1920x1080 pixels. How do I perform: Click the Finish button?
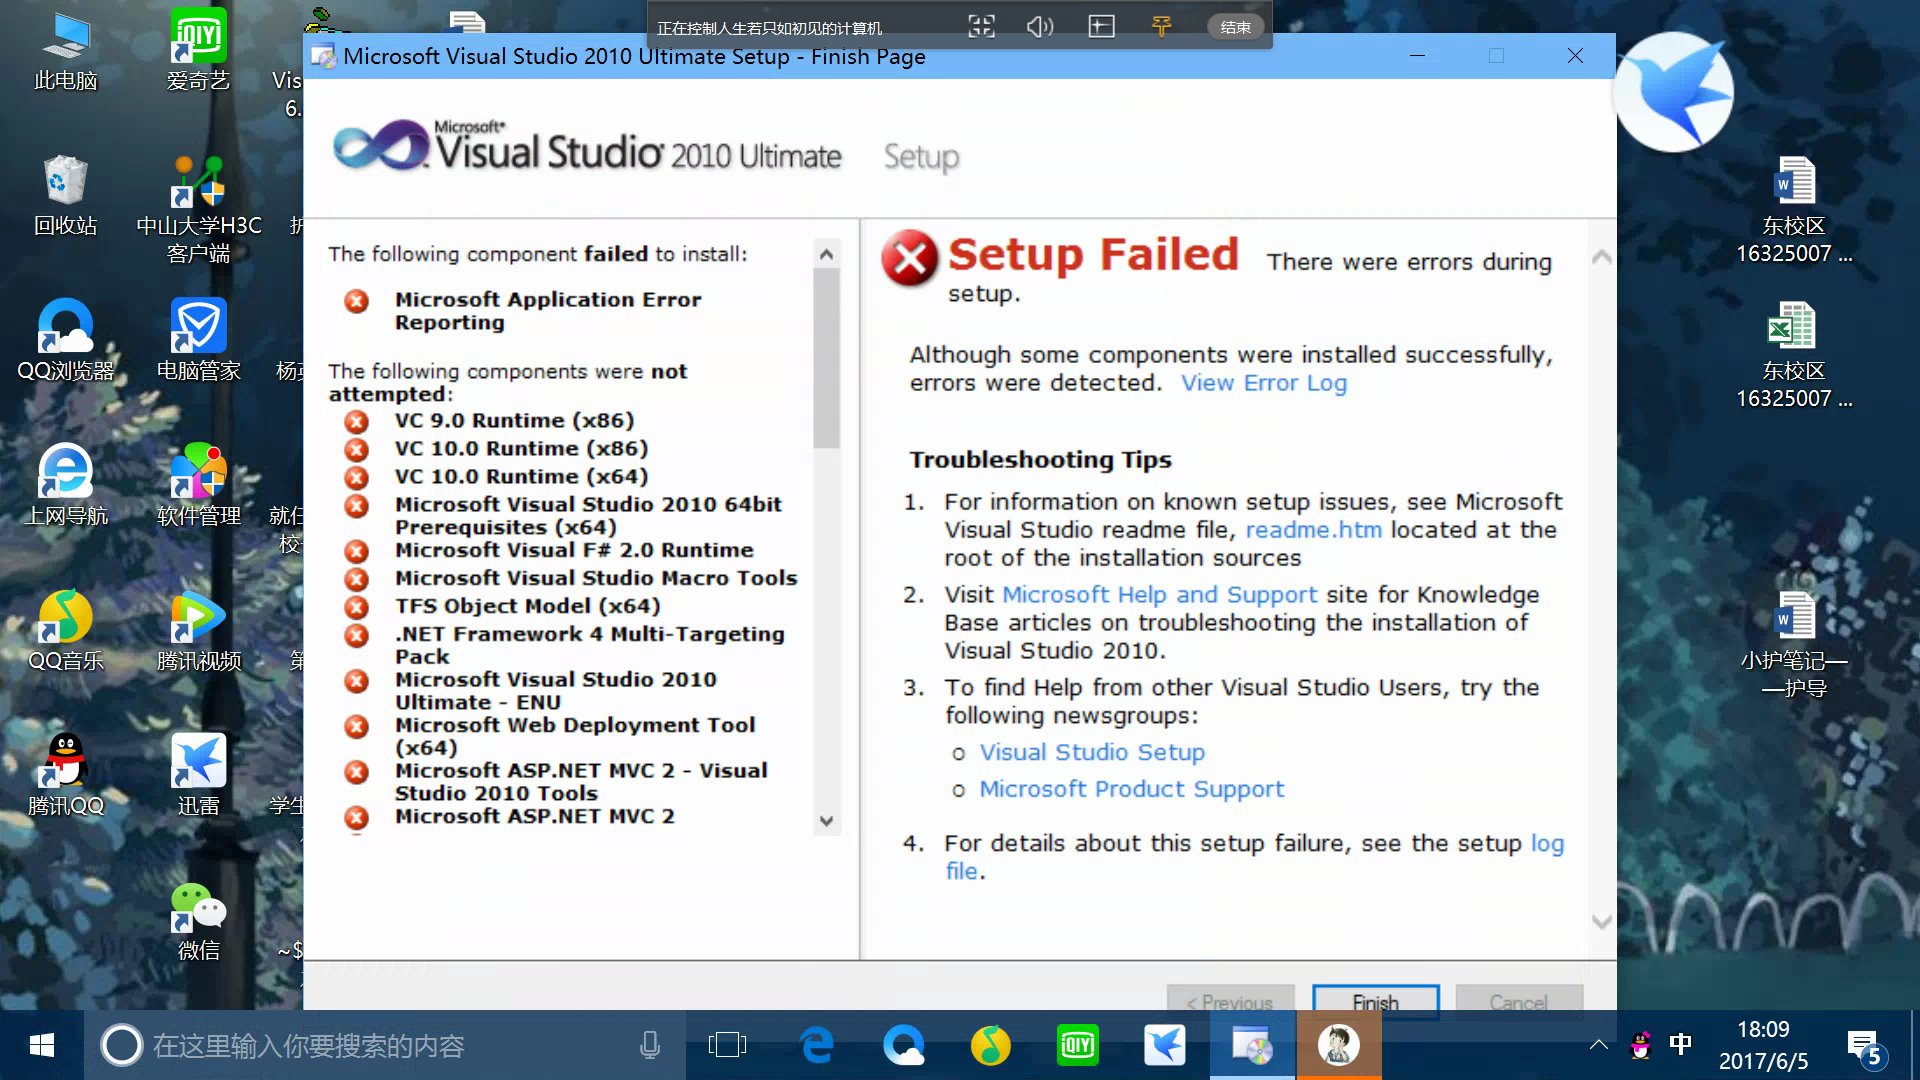(x=1375, y=1001)
